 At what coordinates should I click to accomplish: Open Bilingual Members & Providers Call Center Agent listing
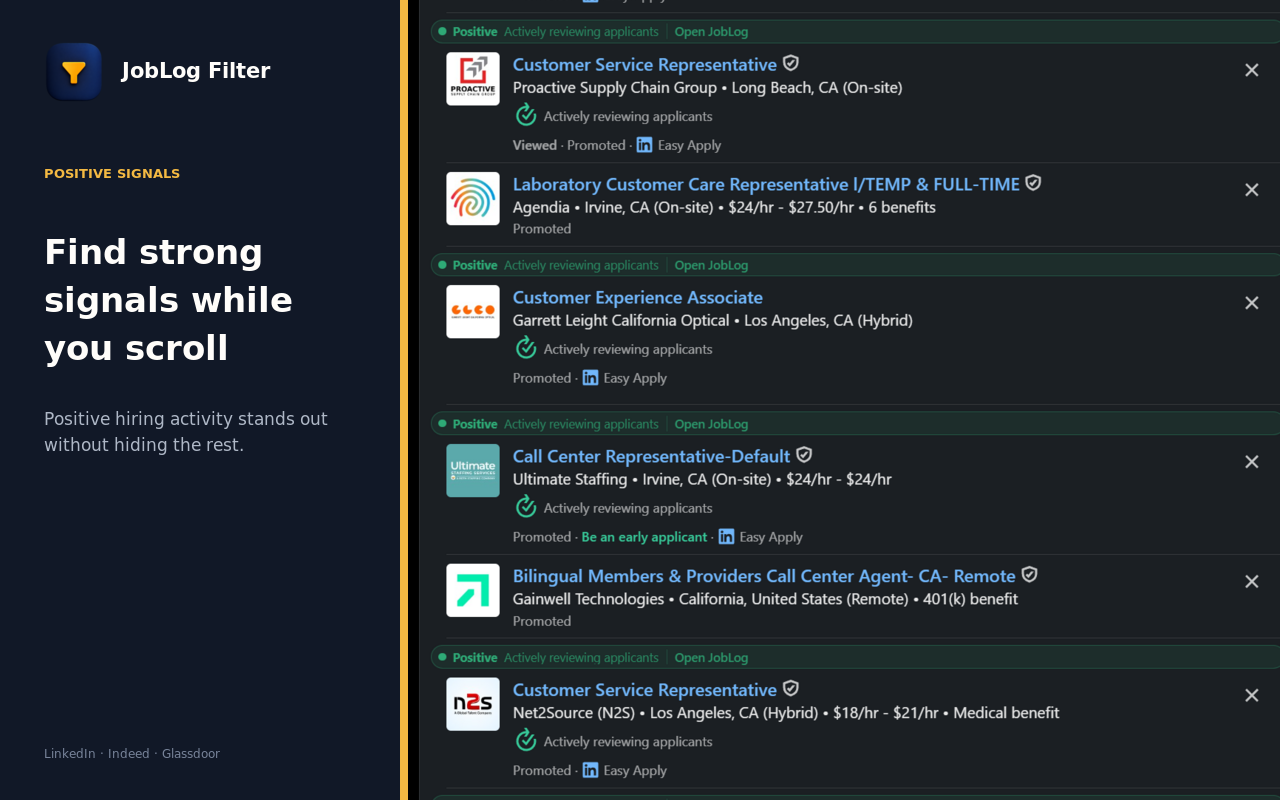[x=764, y=577]
